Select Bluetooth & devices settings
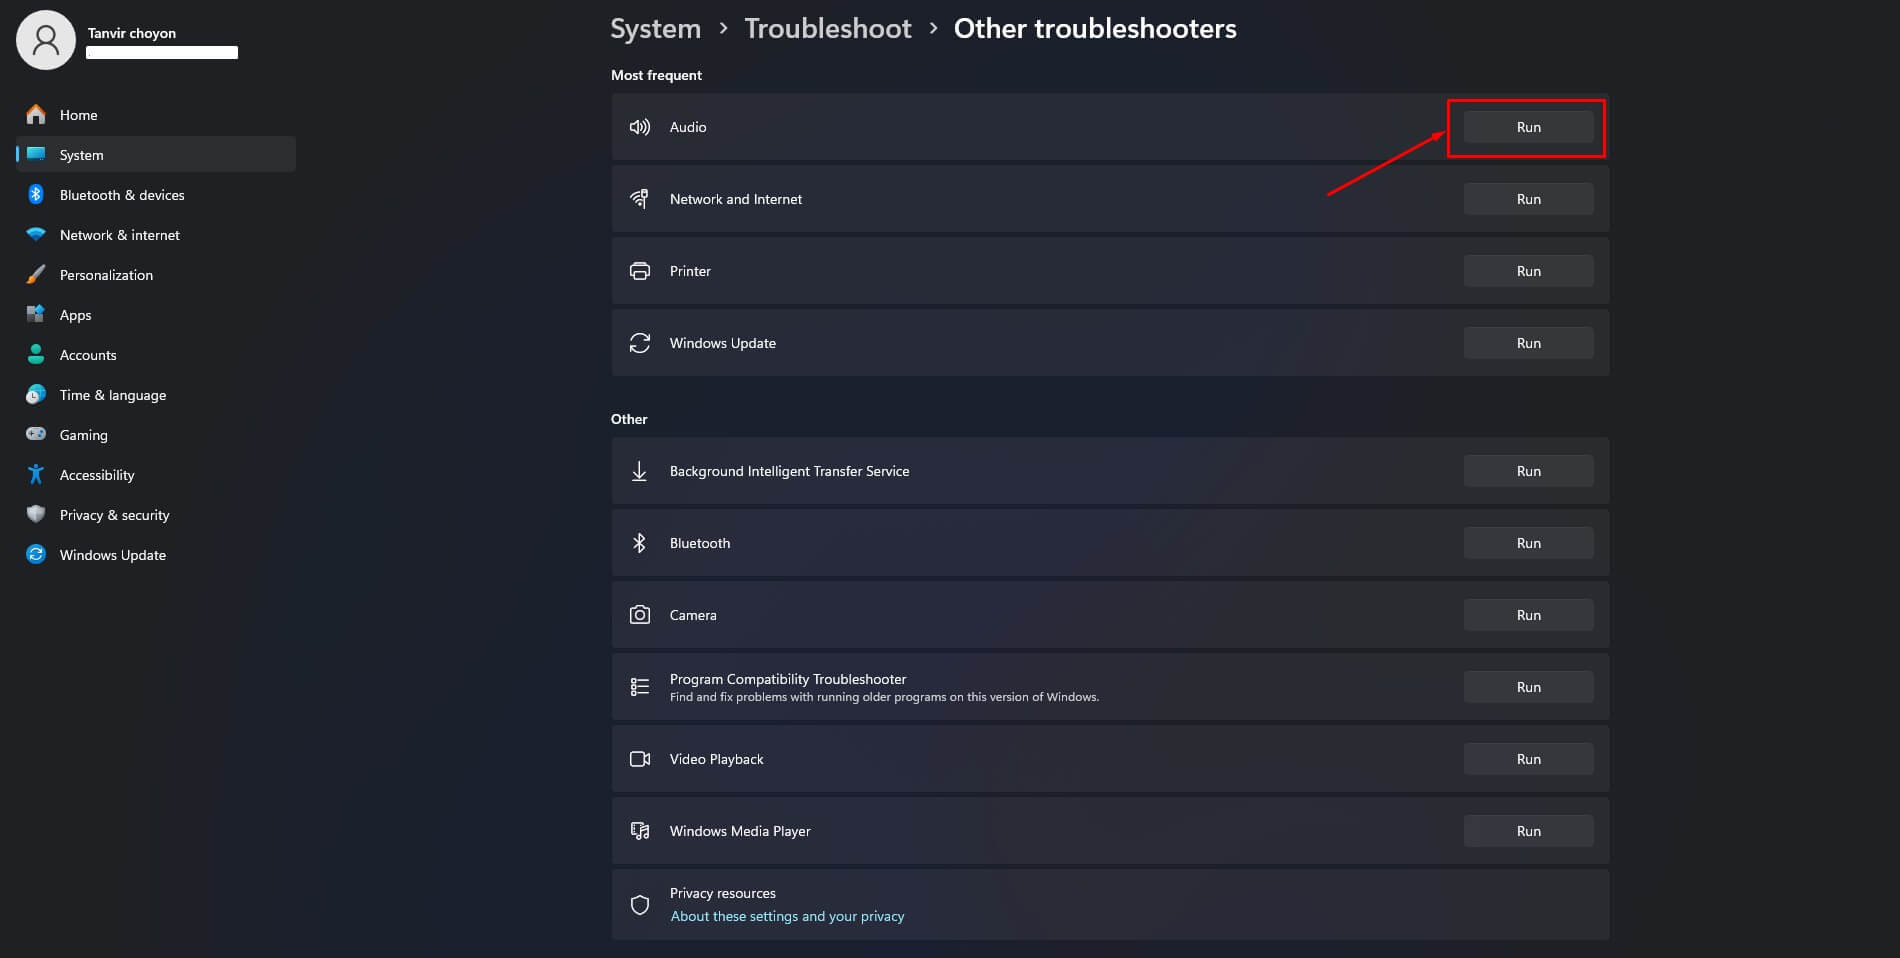The image size is (1900, 958). click(x=156, y=195)
